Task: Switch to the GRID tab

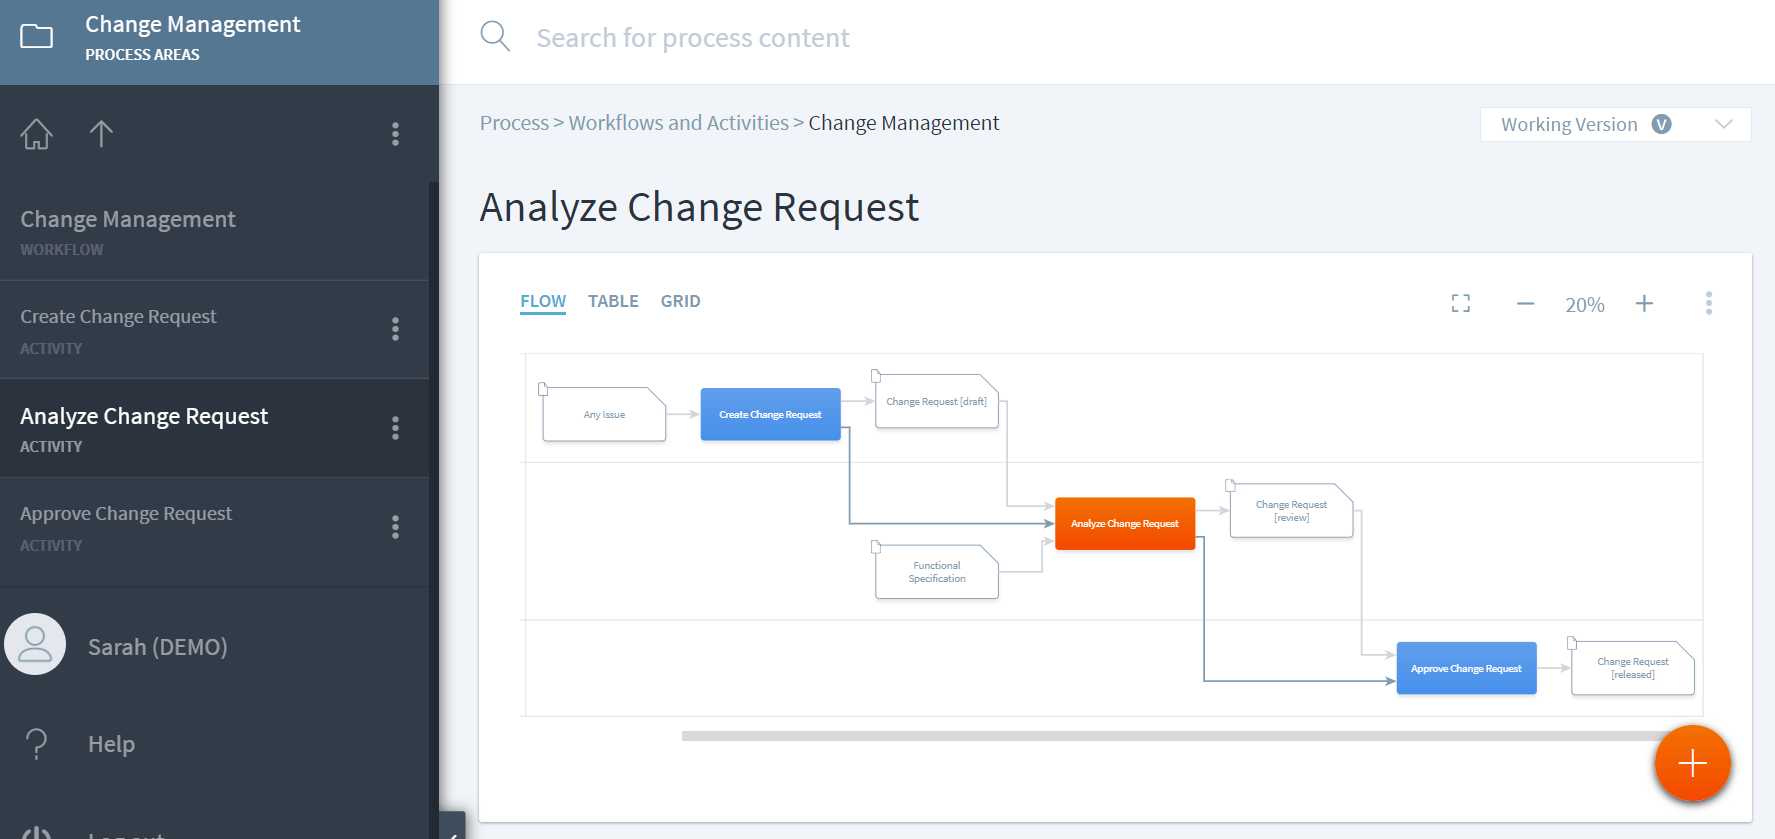Action: (680, 301)
